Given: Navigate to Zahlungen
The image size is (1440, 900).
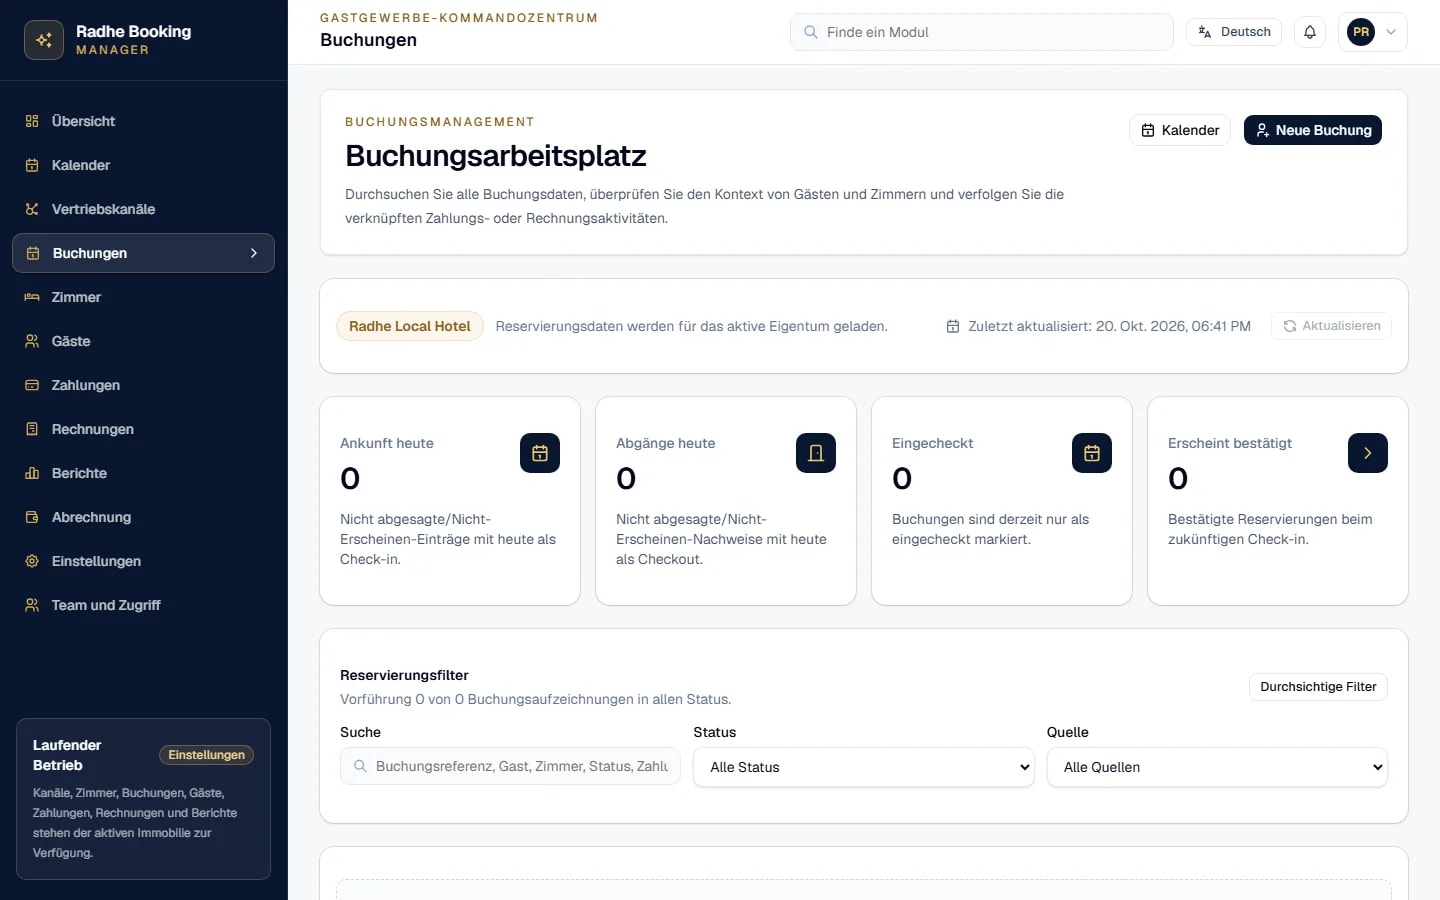Looking at the screenshot, I should pyautogui.click(x=143, y=385).
